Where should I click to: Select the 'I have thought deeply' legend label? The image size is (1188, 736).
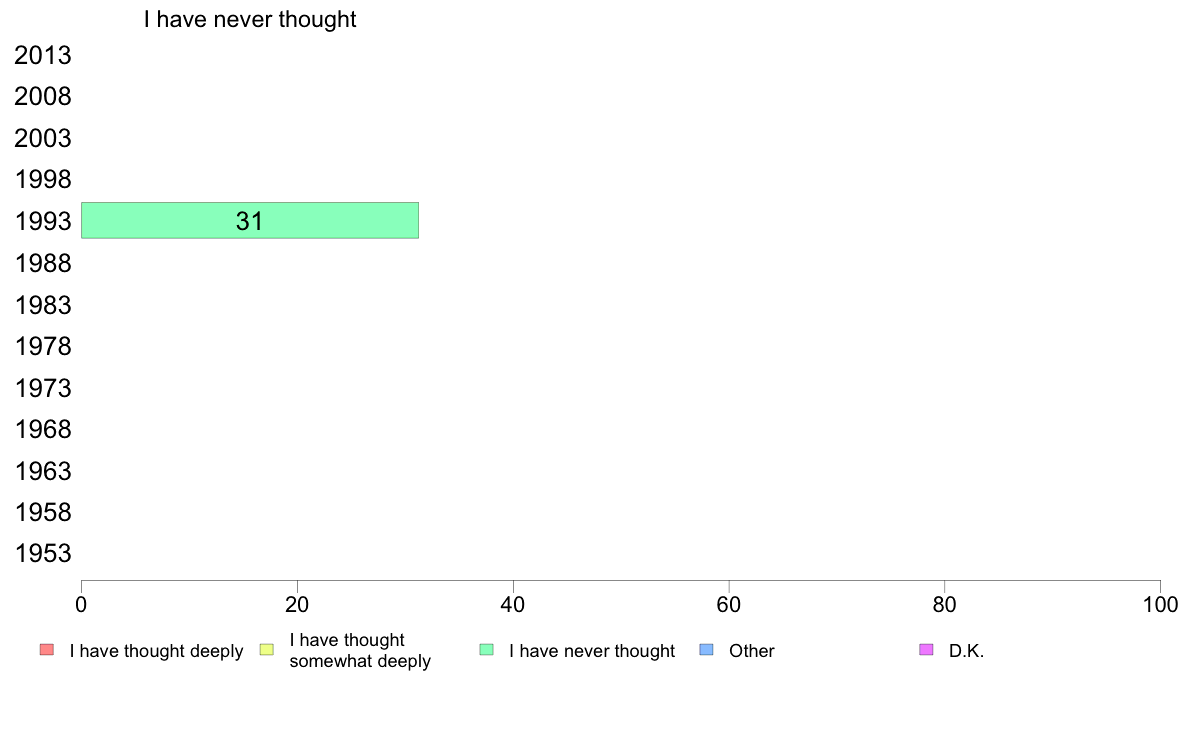pos(156,651)
